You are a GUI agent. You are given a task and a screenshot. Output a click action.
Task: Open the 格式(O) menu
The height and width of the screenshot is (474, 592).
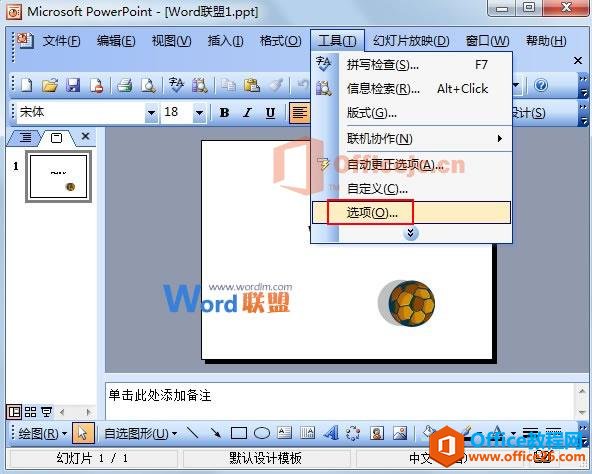pyautogui.click(x=280, y=40)
